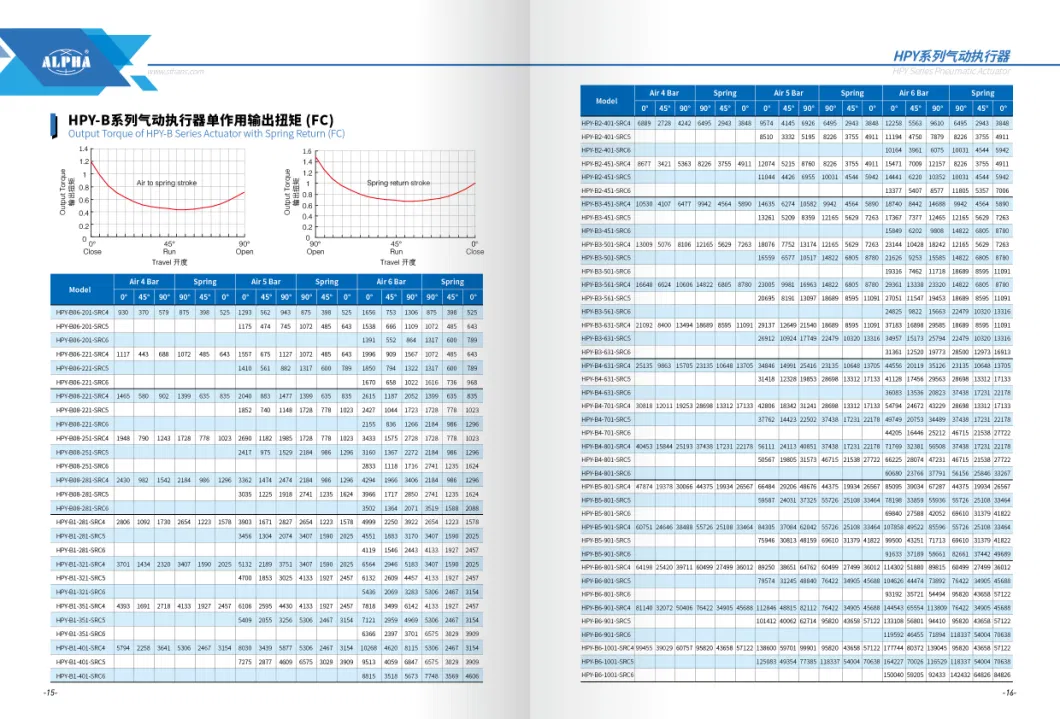Pick the 'HPY-B6-1001-SRC5' model name

(x=607, y=662)
